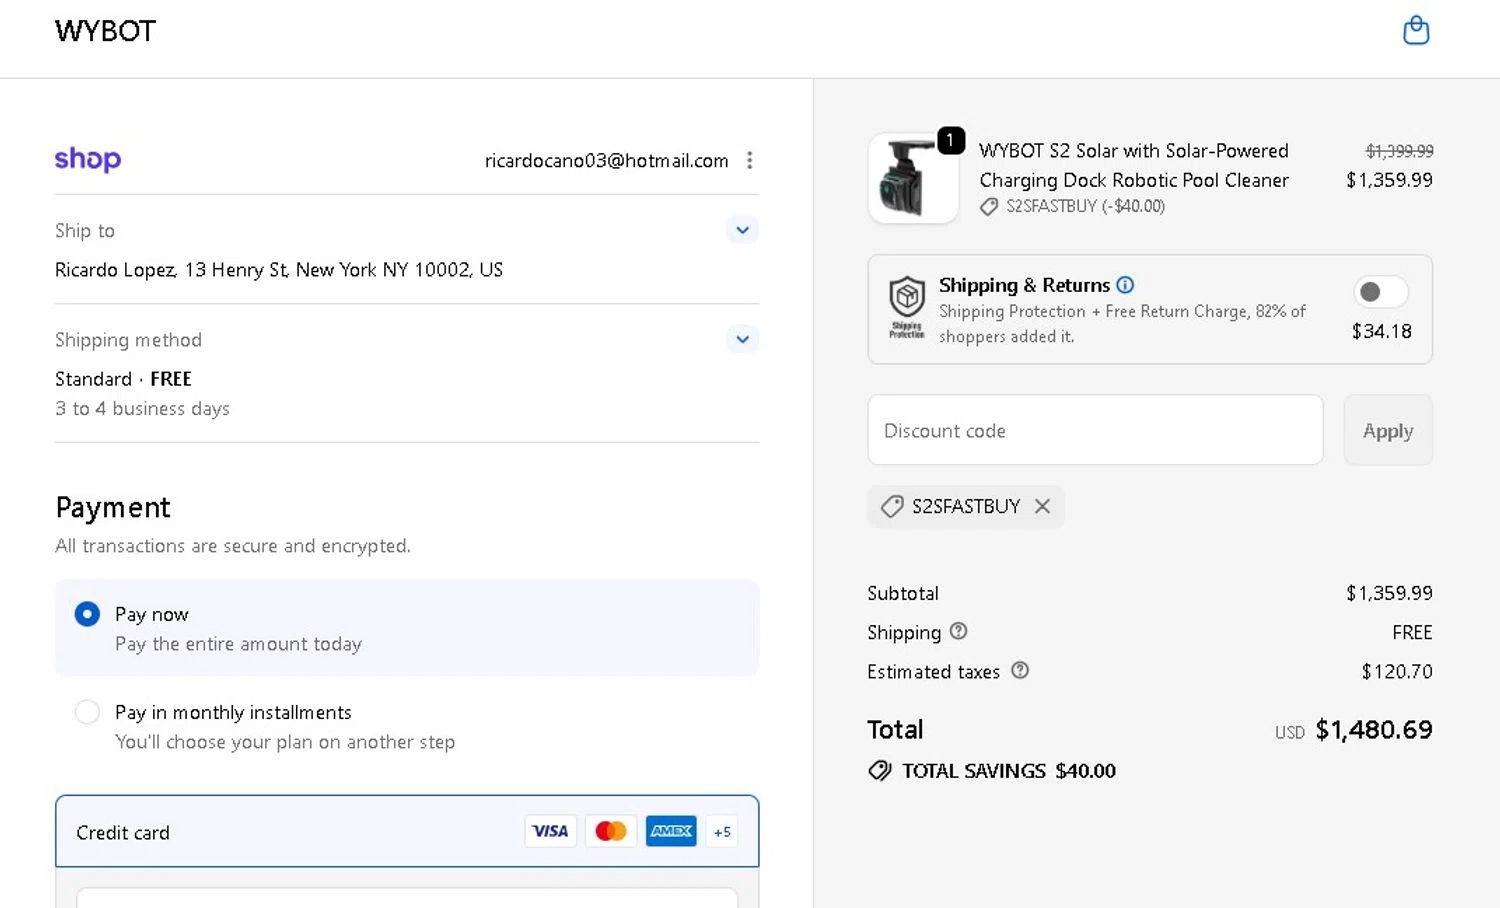The image size is (1500, 908).
Task: Click the Apply discount button
Action: (1388, 430)
